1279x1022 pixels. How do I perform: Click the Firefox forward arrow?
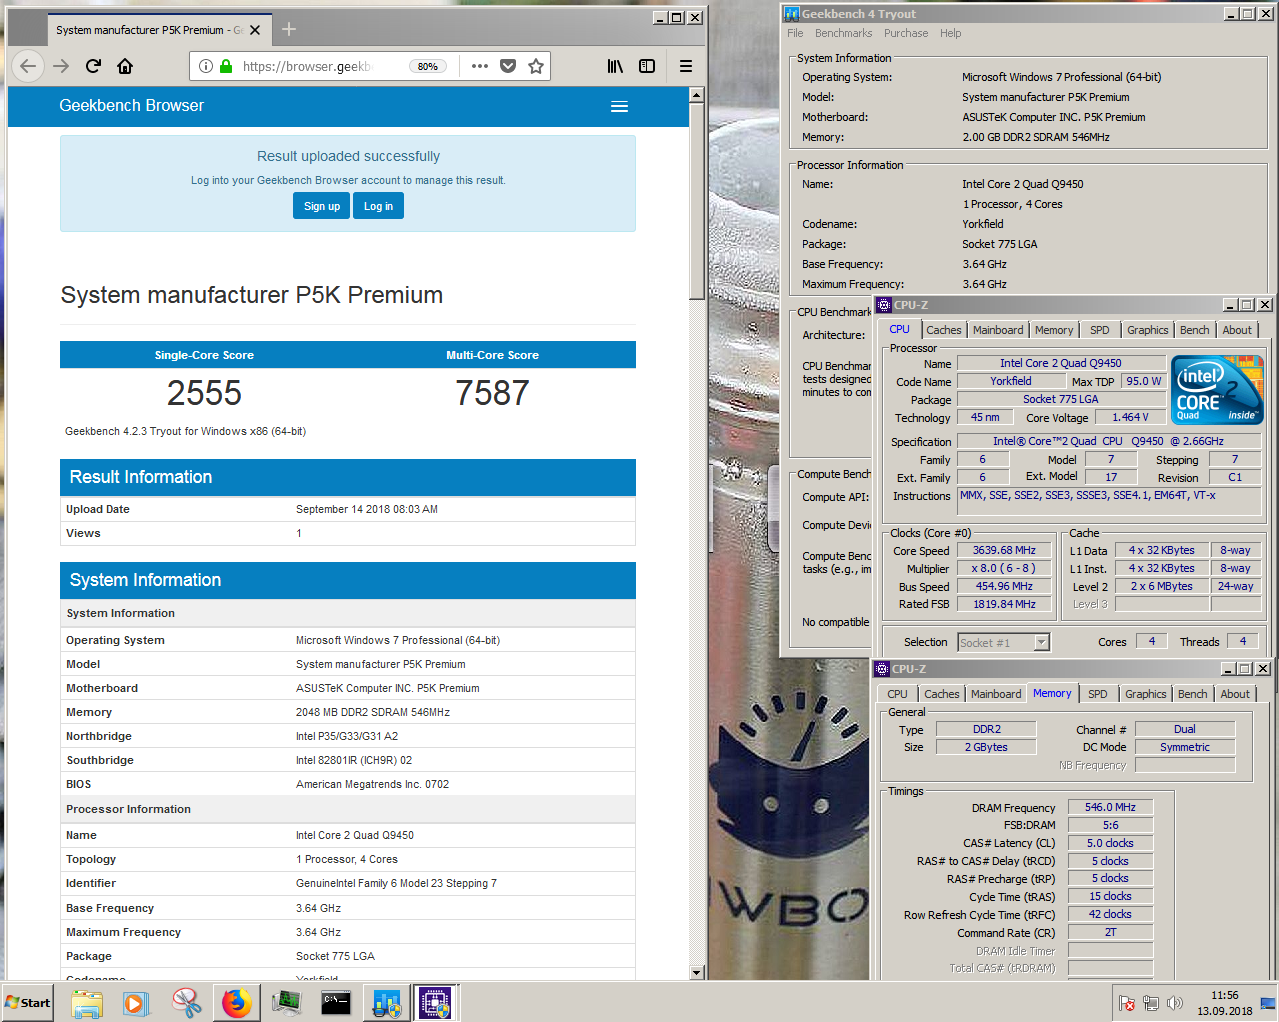tap(61, 66)
